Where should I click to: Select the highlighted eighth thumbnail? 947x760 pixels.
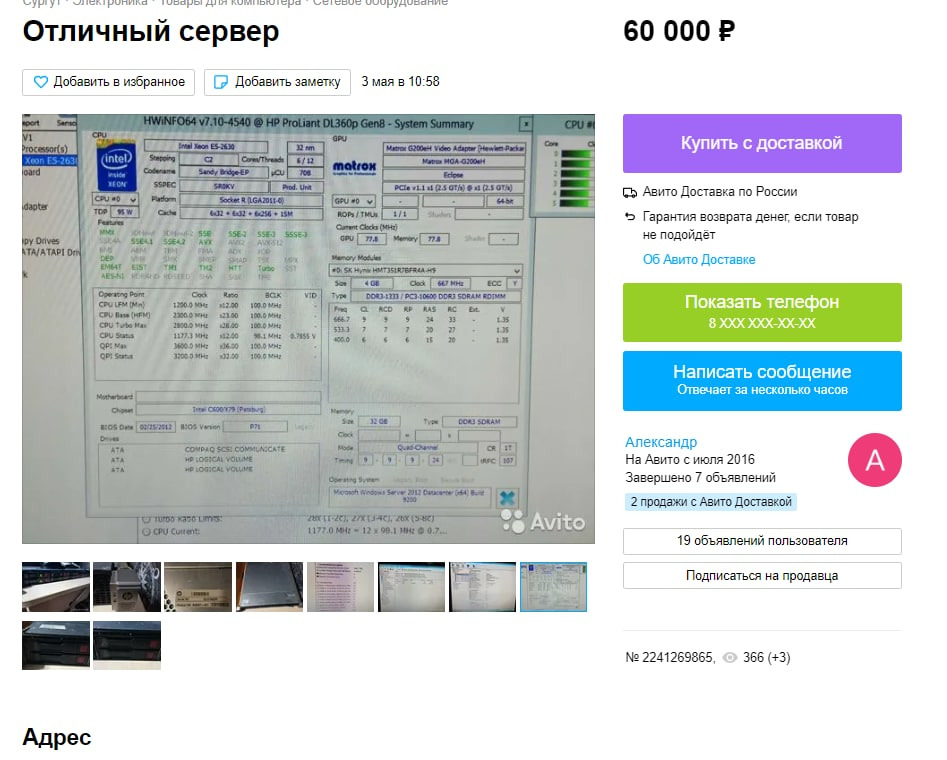pyautogui.click(x=553, y=587)
